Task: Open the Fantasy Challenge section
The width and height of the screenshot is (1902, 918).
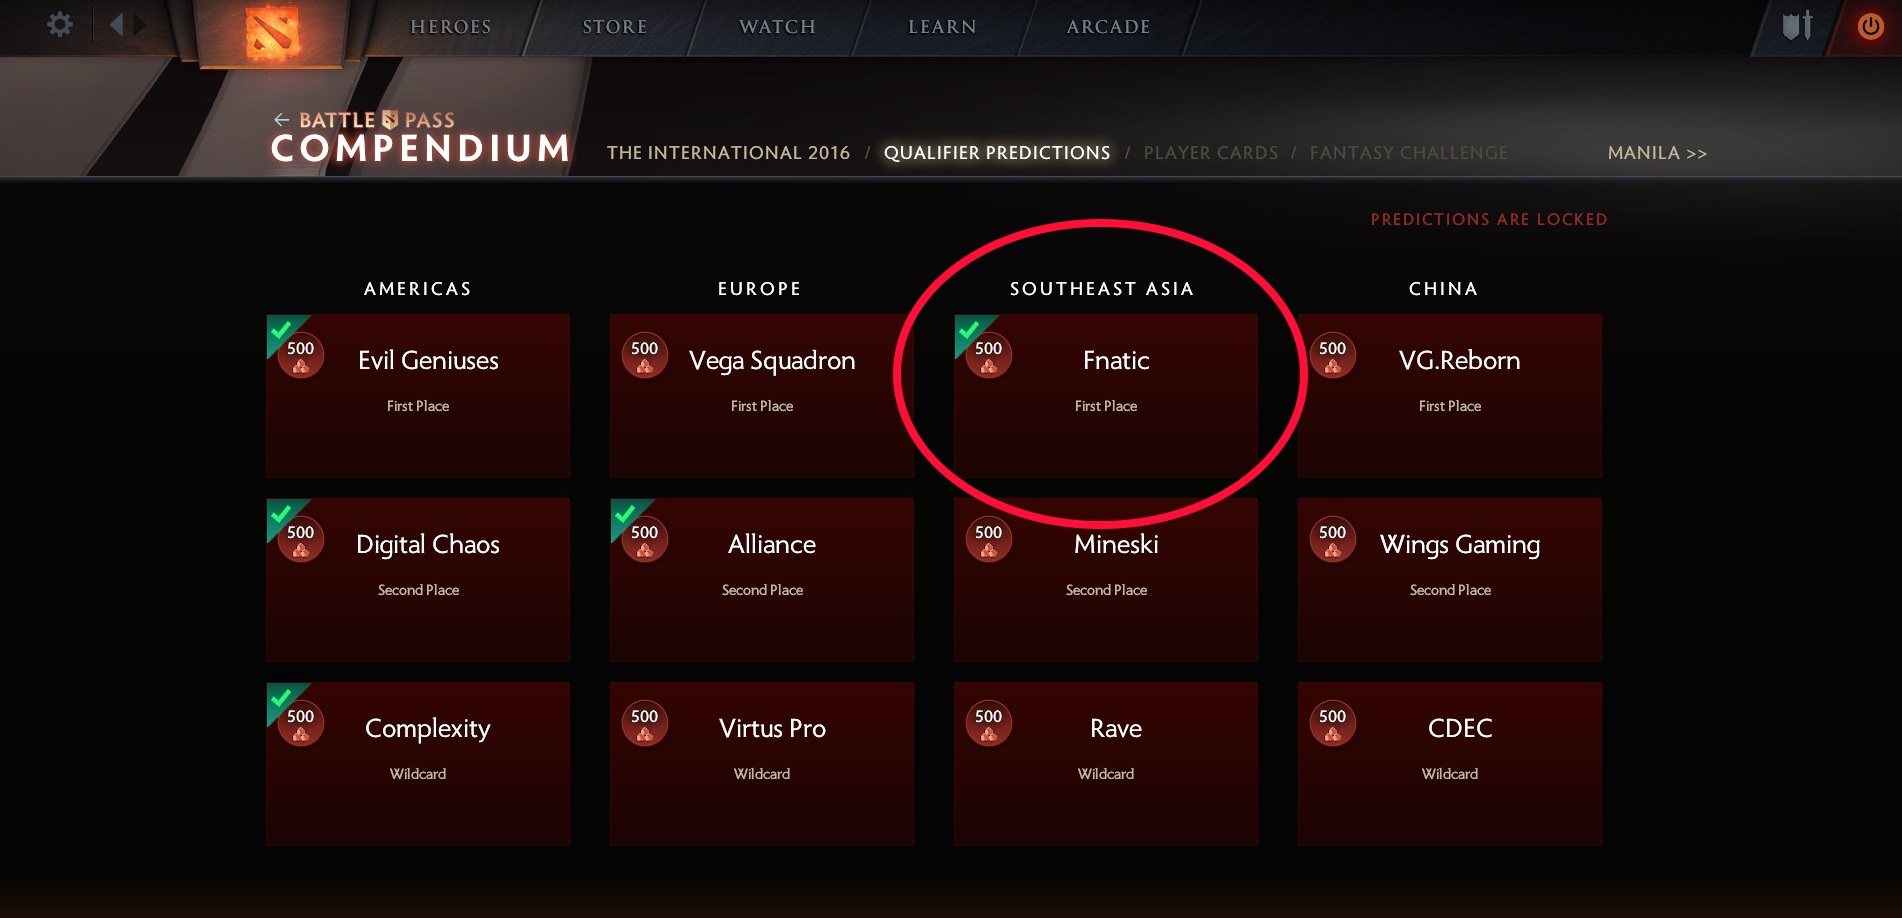Action: pos(1409,153)
